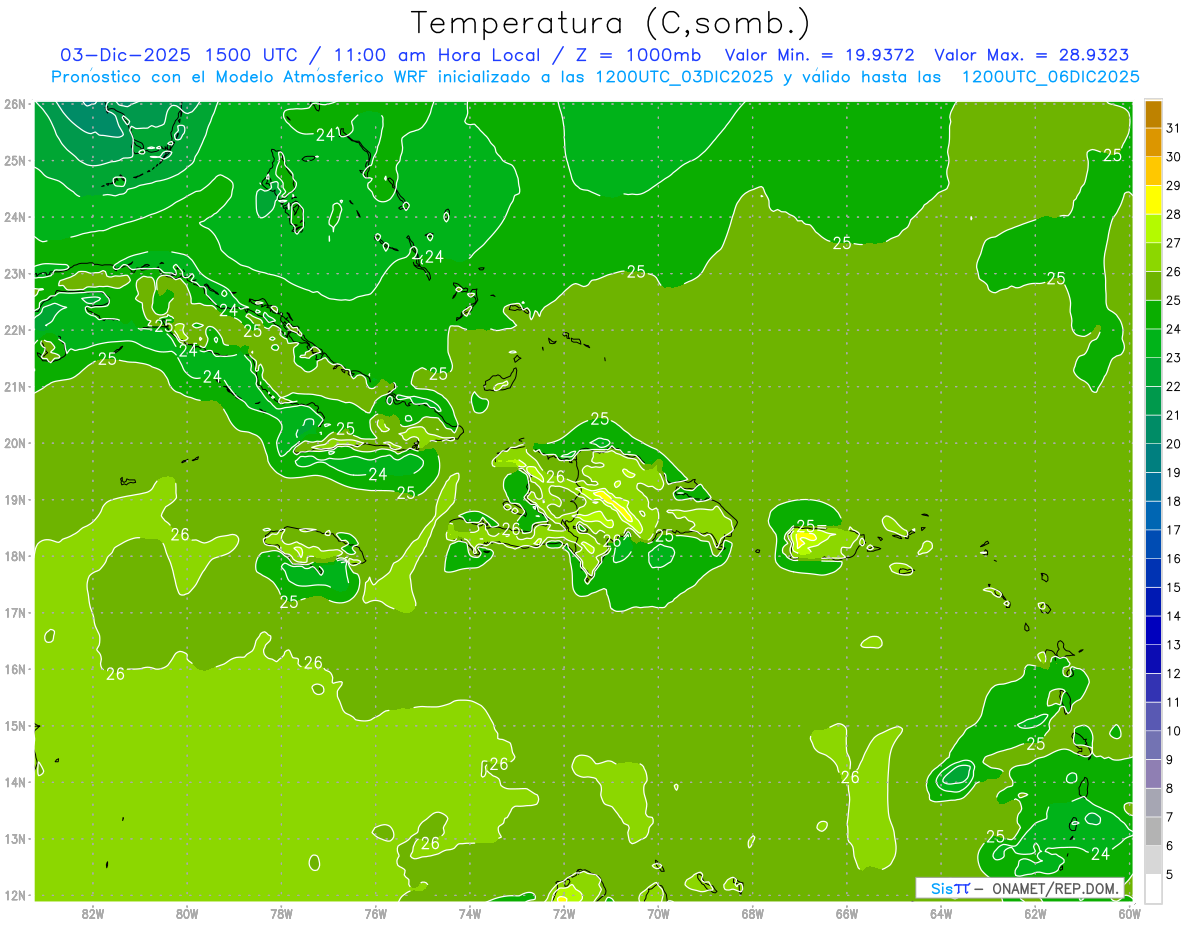Click color scale label "15"
Viewport: 1200px width, 927px height.
1173,587
